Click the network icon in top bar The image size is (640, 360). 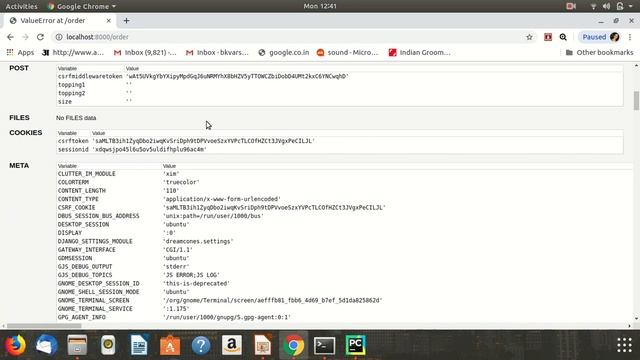point(593,6)
